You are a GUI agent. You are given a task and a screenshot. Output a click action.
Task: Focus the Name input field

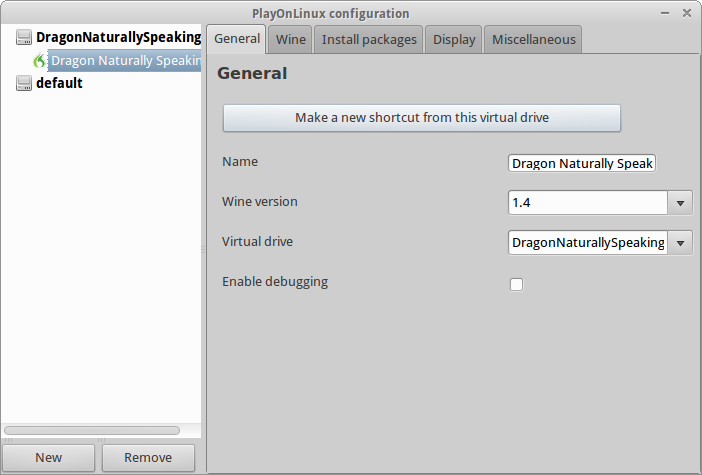(582, 163)
